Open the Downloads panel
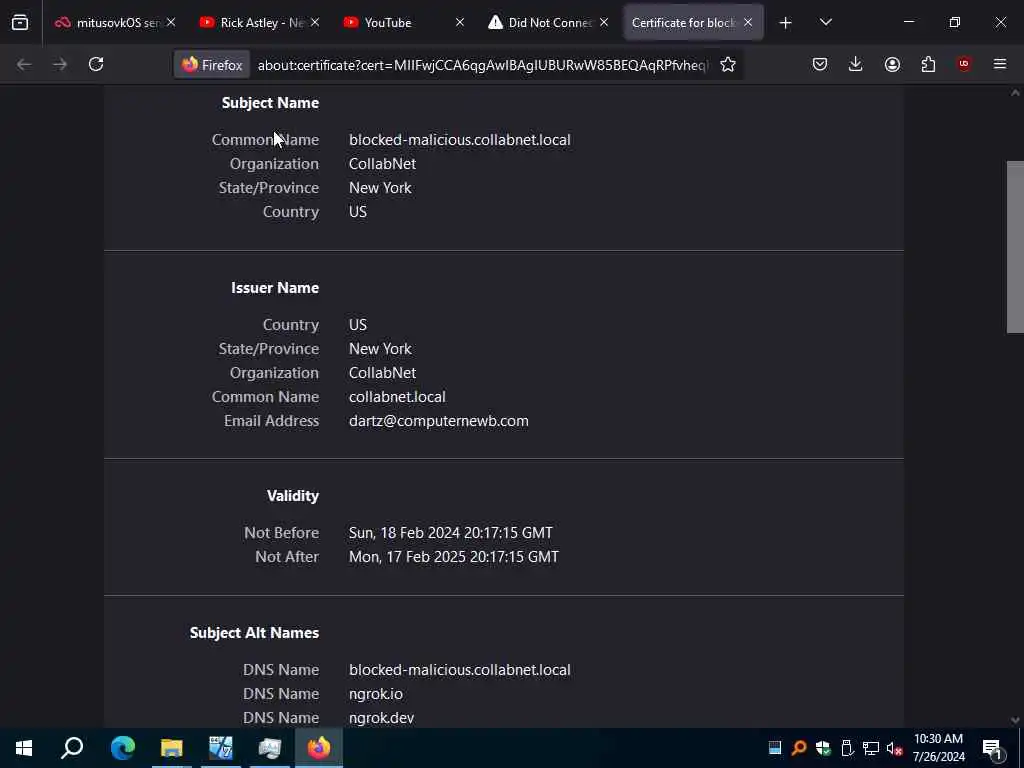Image resolution: width=1024 pixels, height=768 pixels. 856,64
